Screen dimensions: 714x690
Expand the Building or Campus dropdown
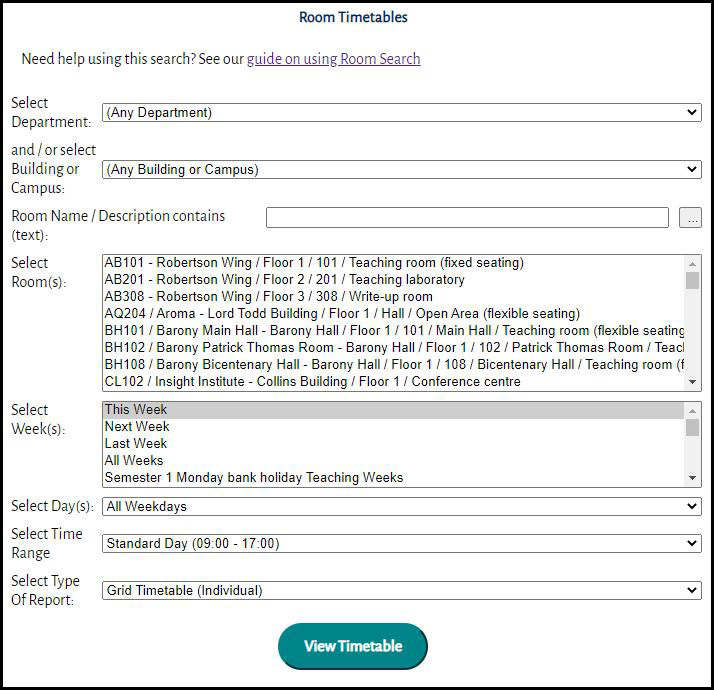coord(401,170)
